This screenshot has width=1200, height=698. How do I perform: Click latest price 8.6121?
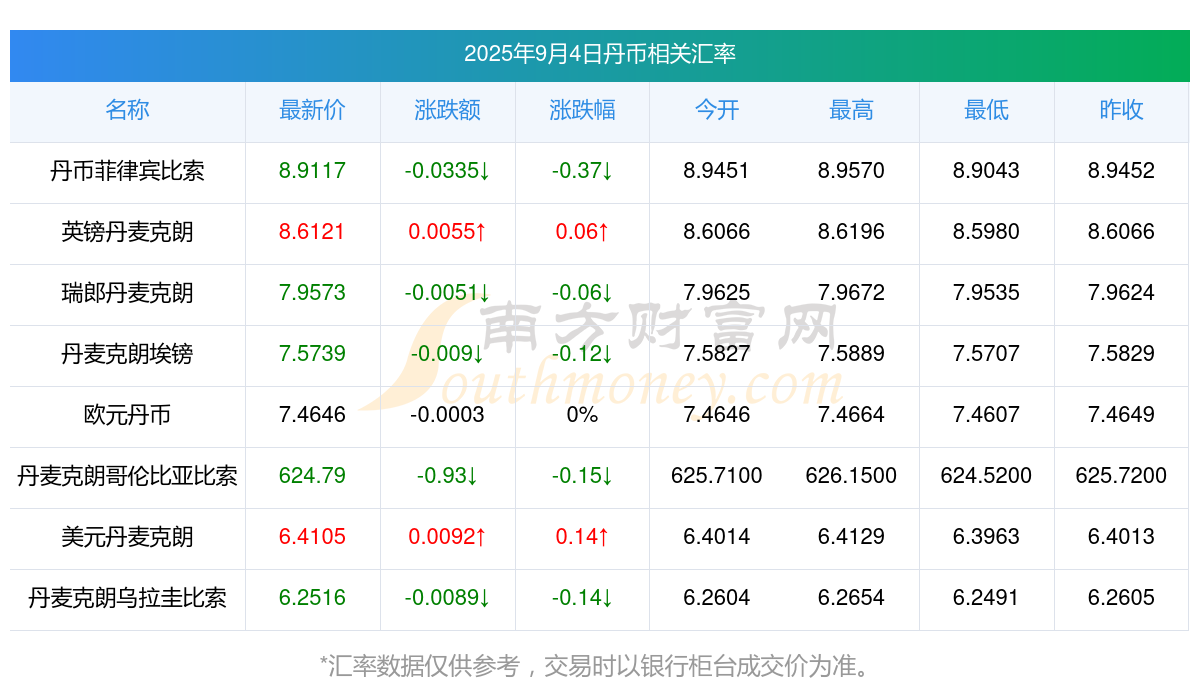pos(313,232)
